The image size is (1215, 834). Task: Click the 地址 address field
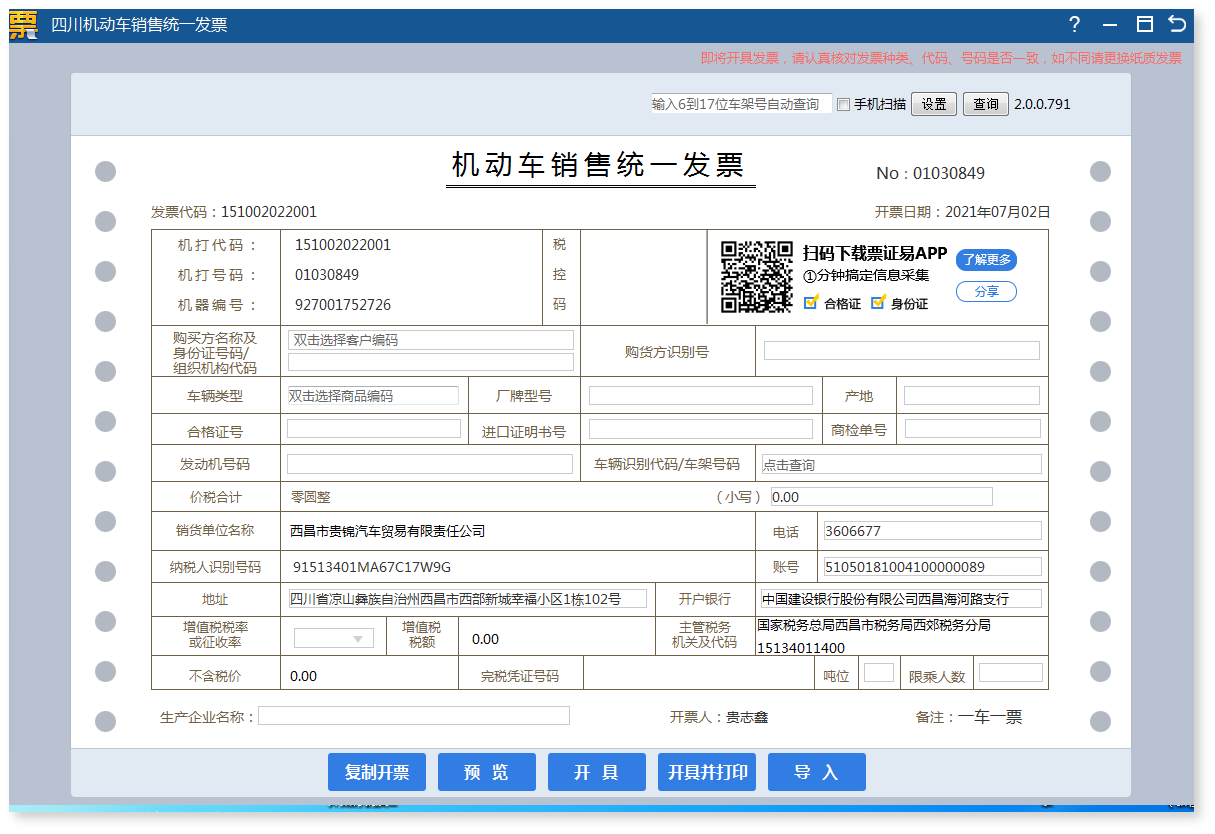pyautogui.click(x=467, y=599)
